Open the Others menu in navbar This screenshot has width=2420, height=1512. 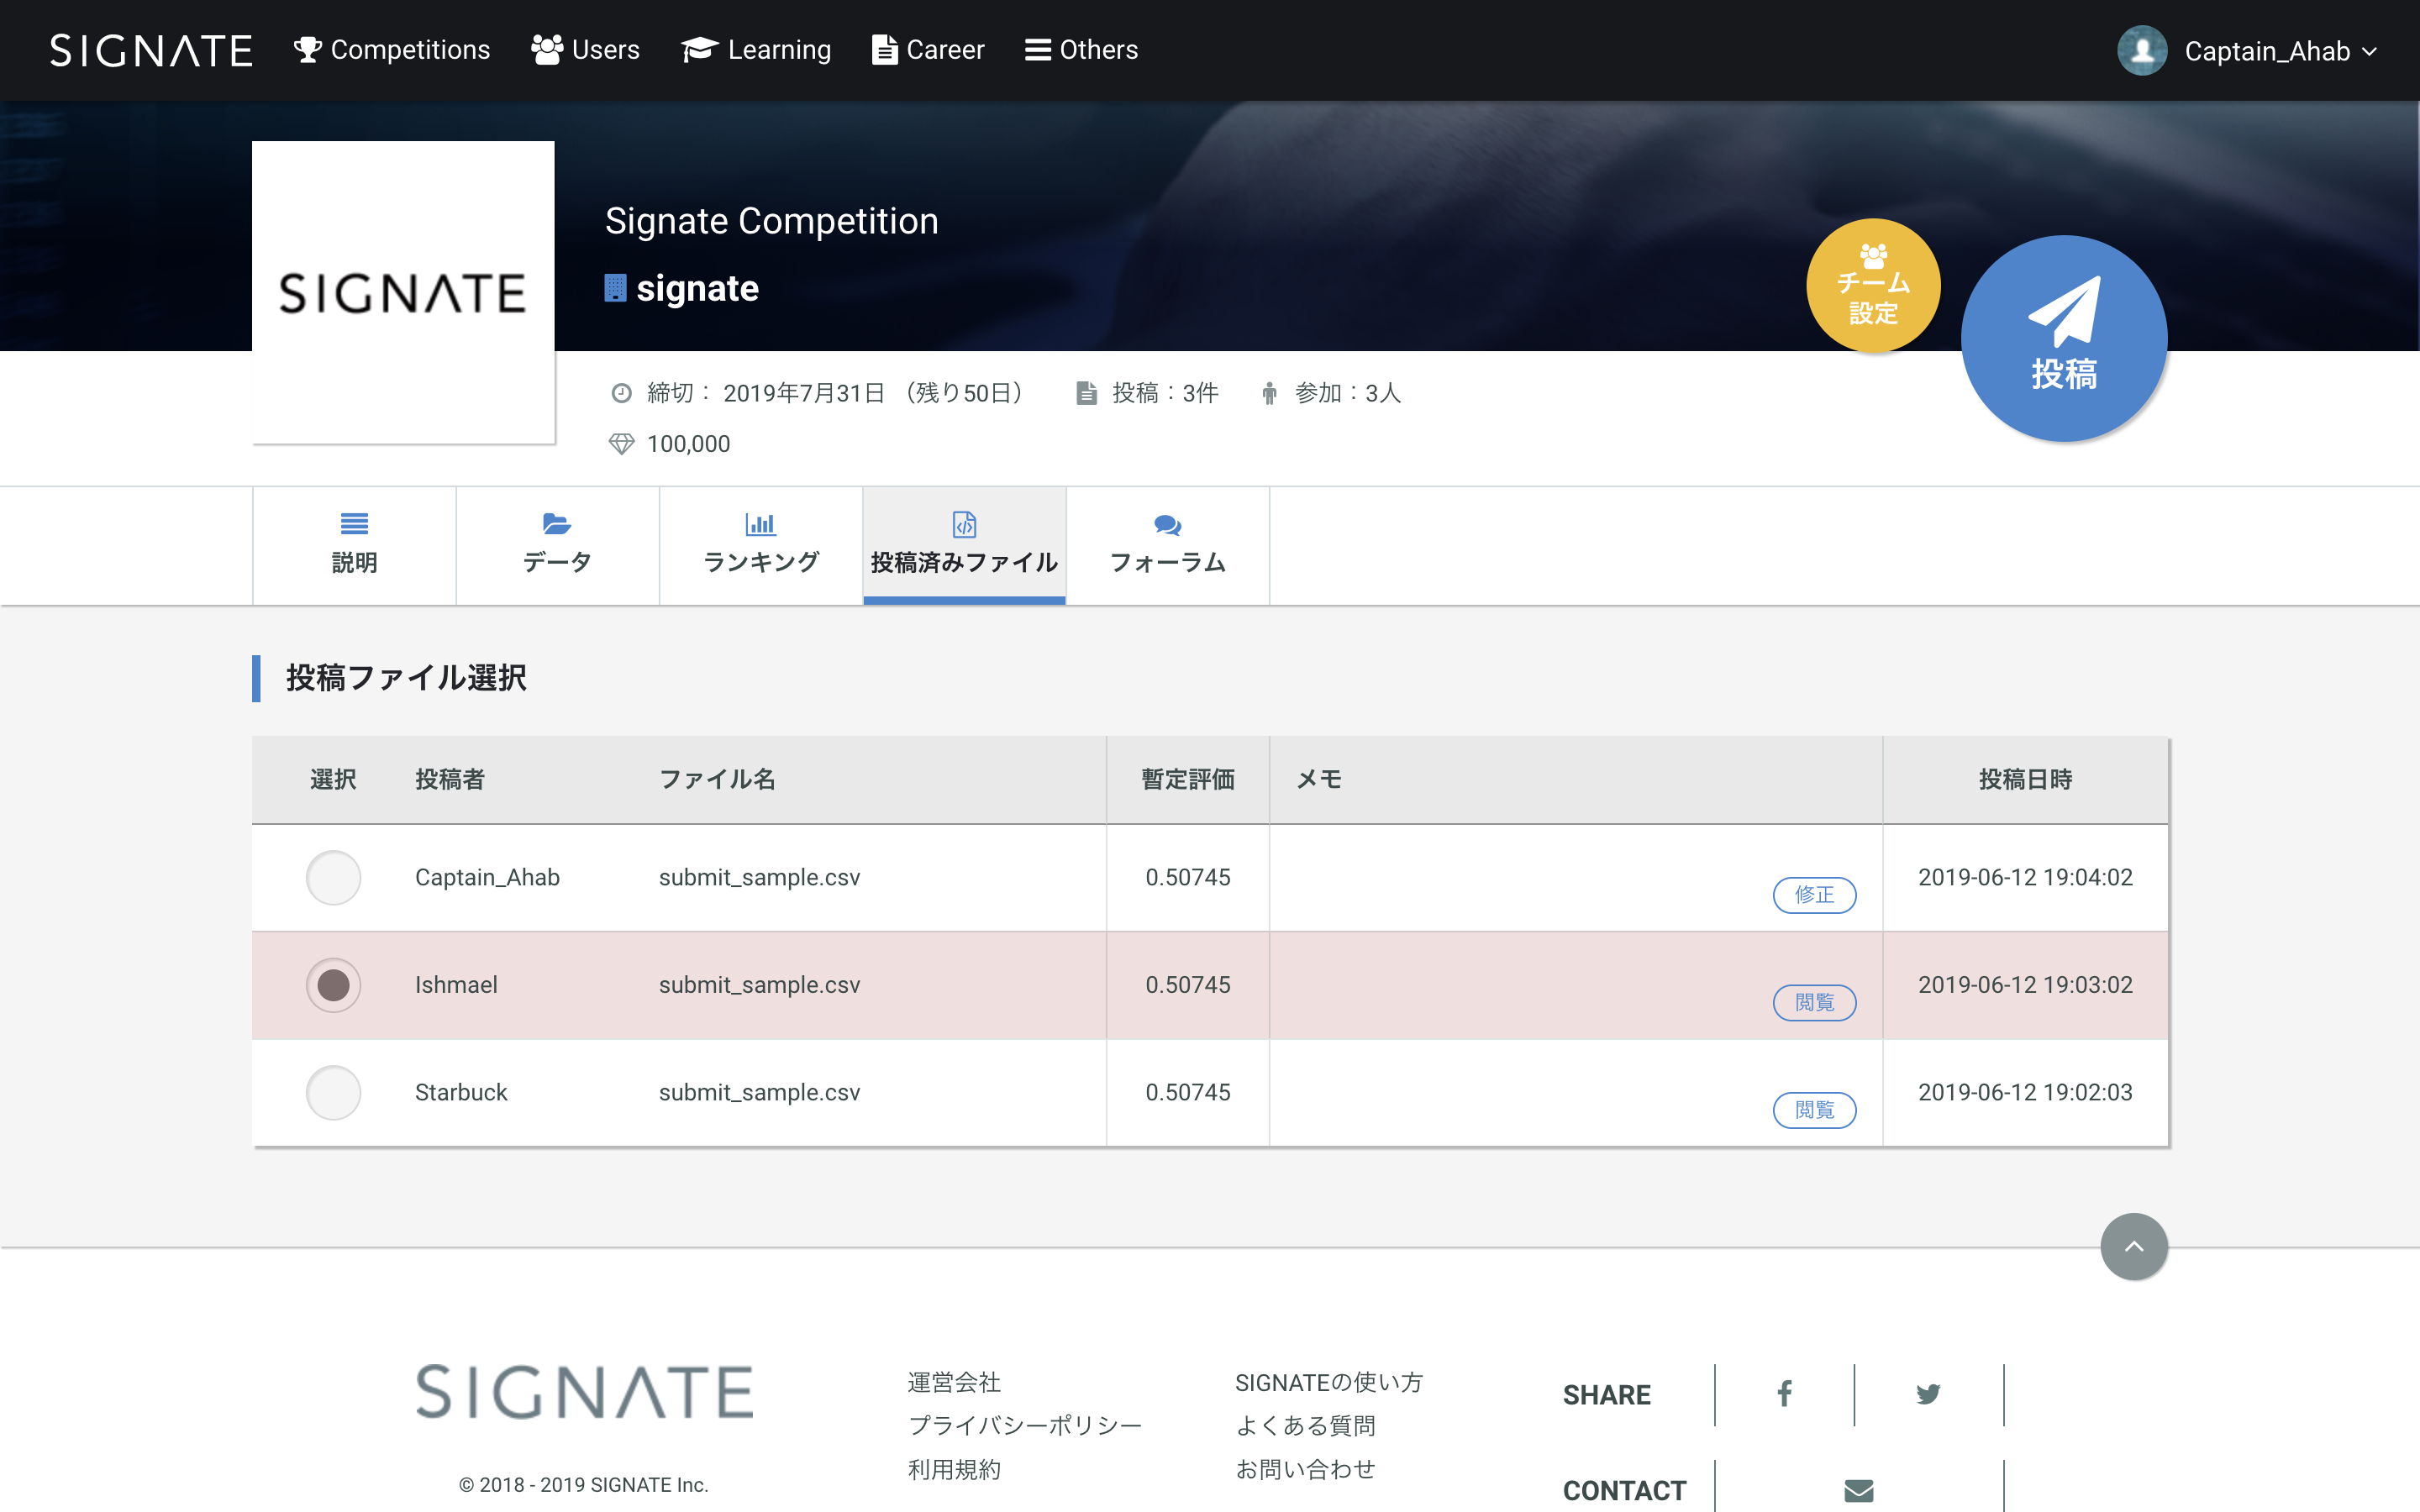click(1081, 50)
